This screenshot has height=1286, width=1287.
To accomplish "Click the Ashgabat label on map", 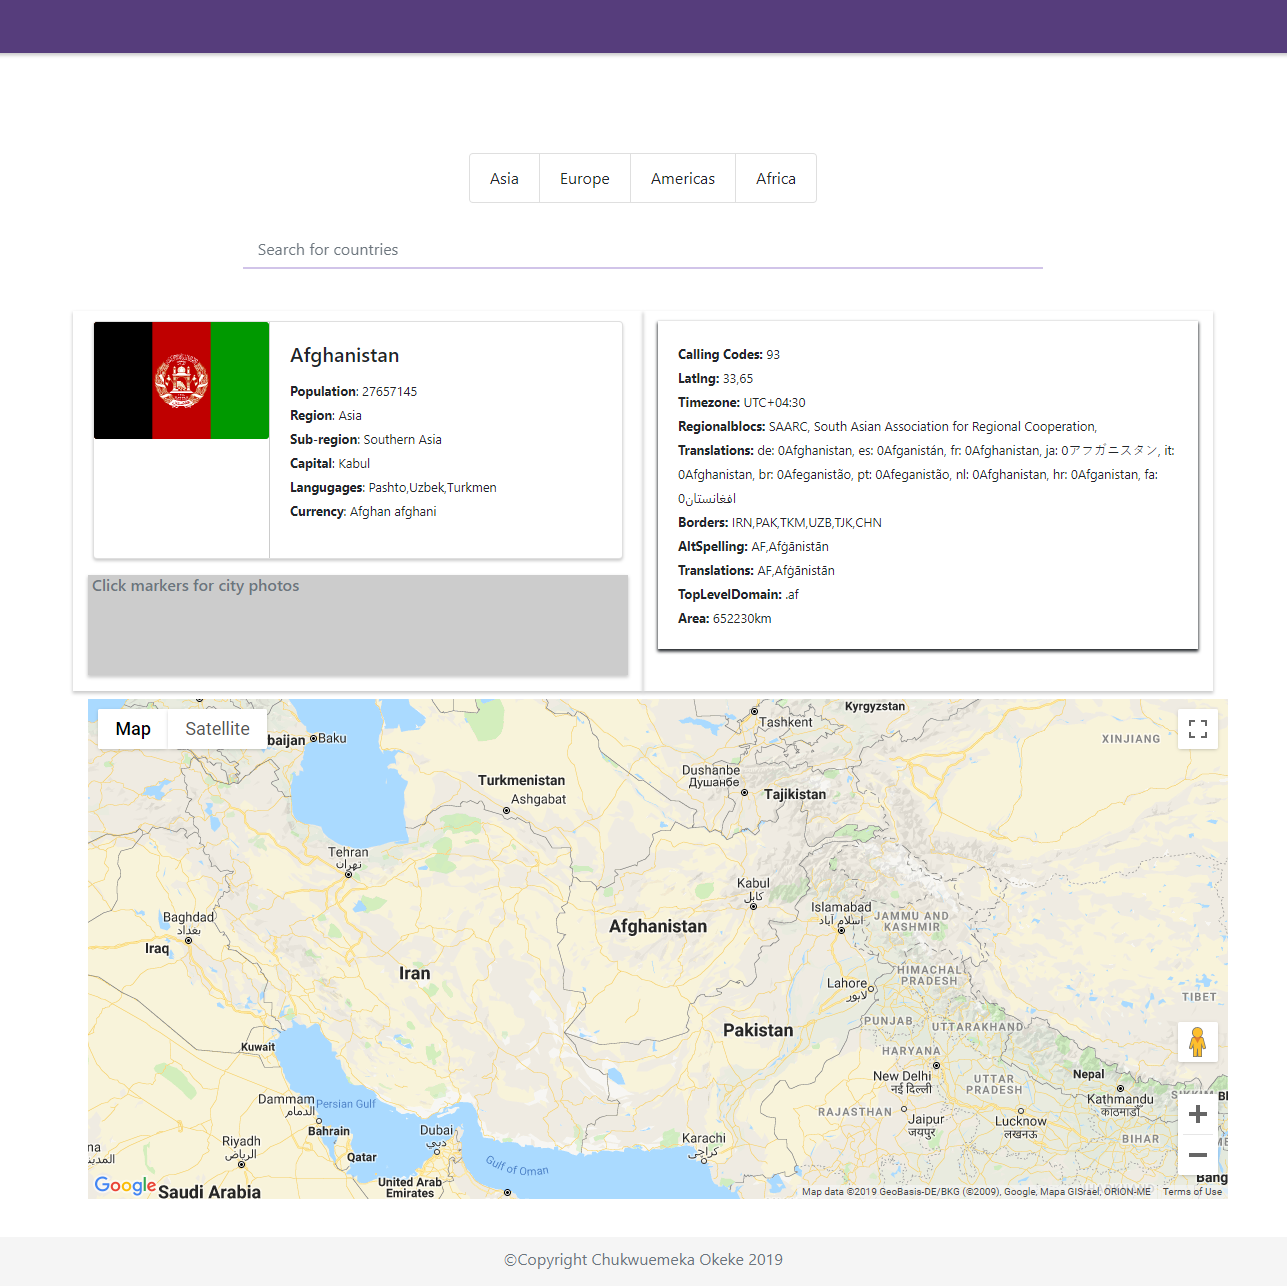I will click(x=539, y=799).
